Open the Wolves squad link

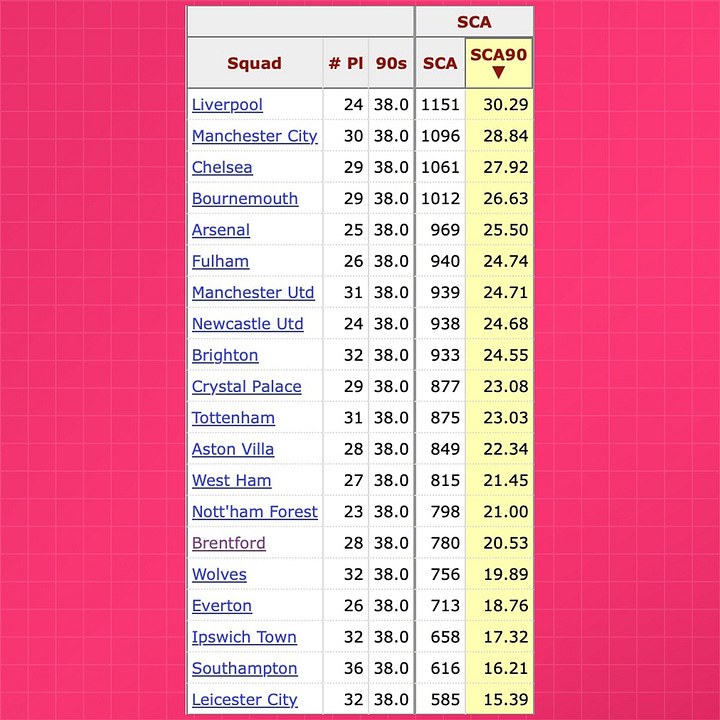pyautogui.click(x=219, y=574)
